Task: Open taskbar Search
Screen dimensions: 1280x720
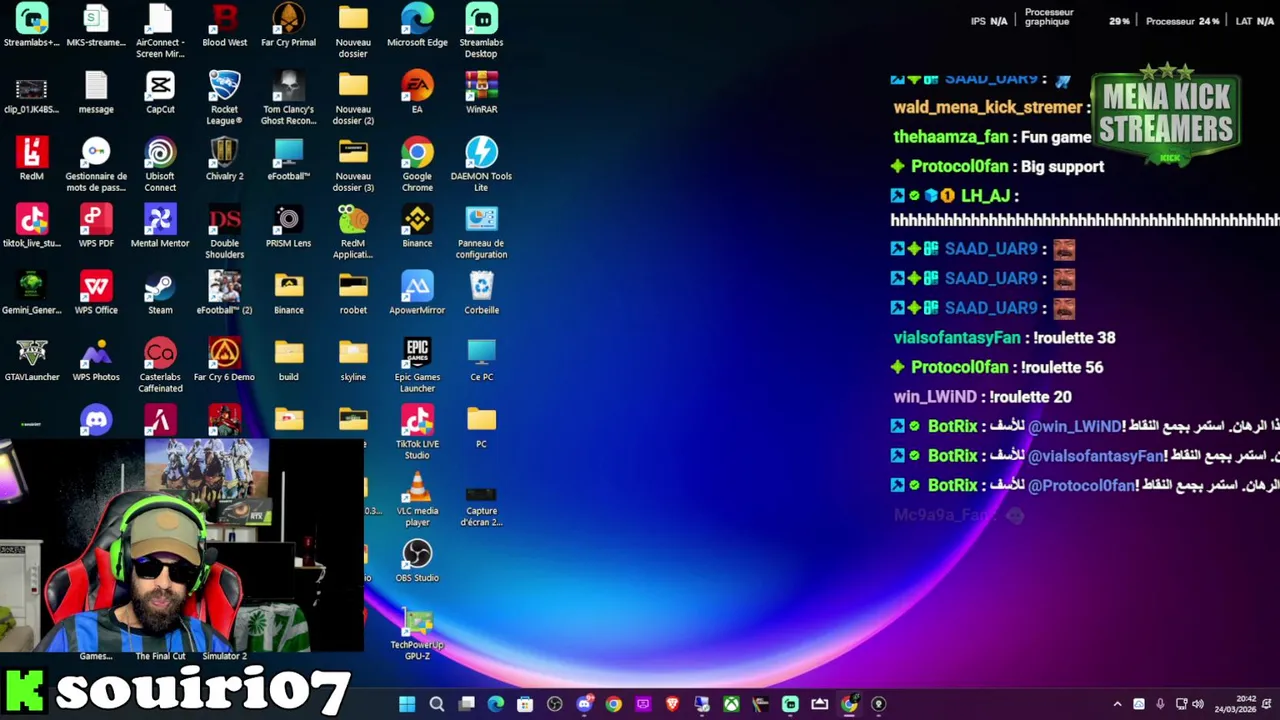Action: pos(437,704)
